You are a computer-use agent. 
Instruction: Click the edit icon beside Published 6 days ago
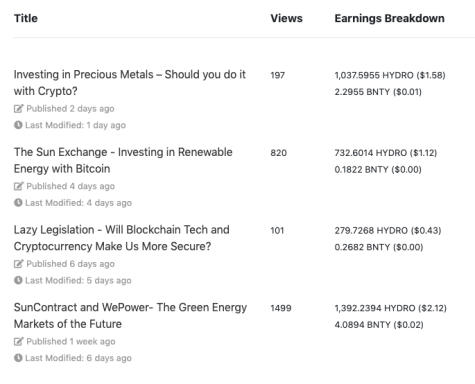(x=18, y=264)
